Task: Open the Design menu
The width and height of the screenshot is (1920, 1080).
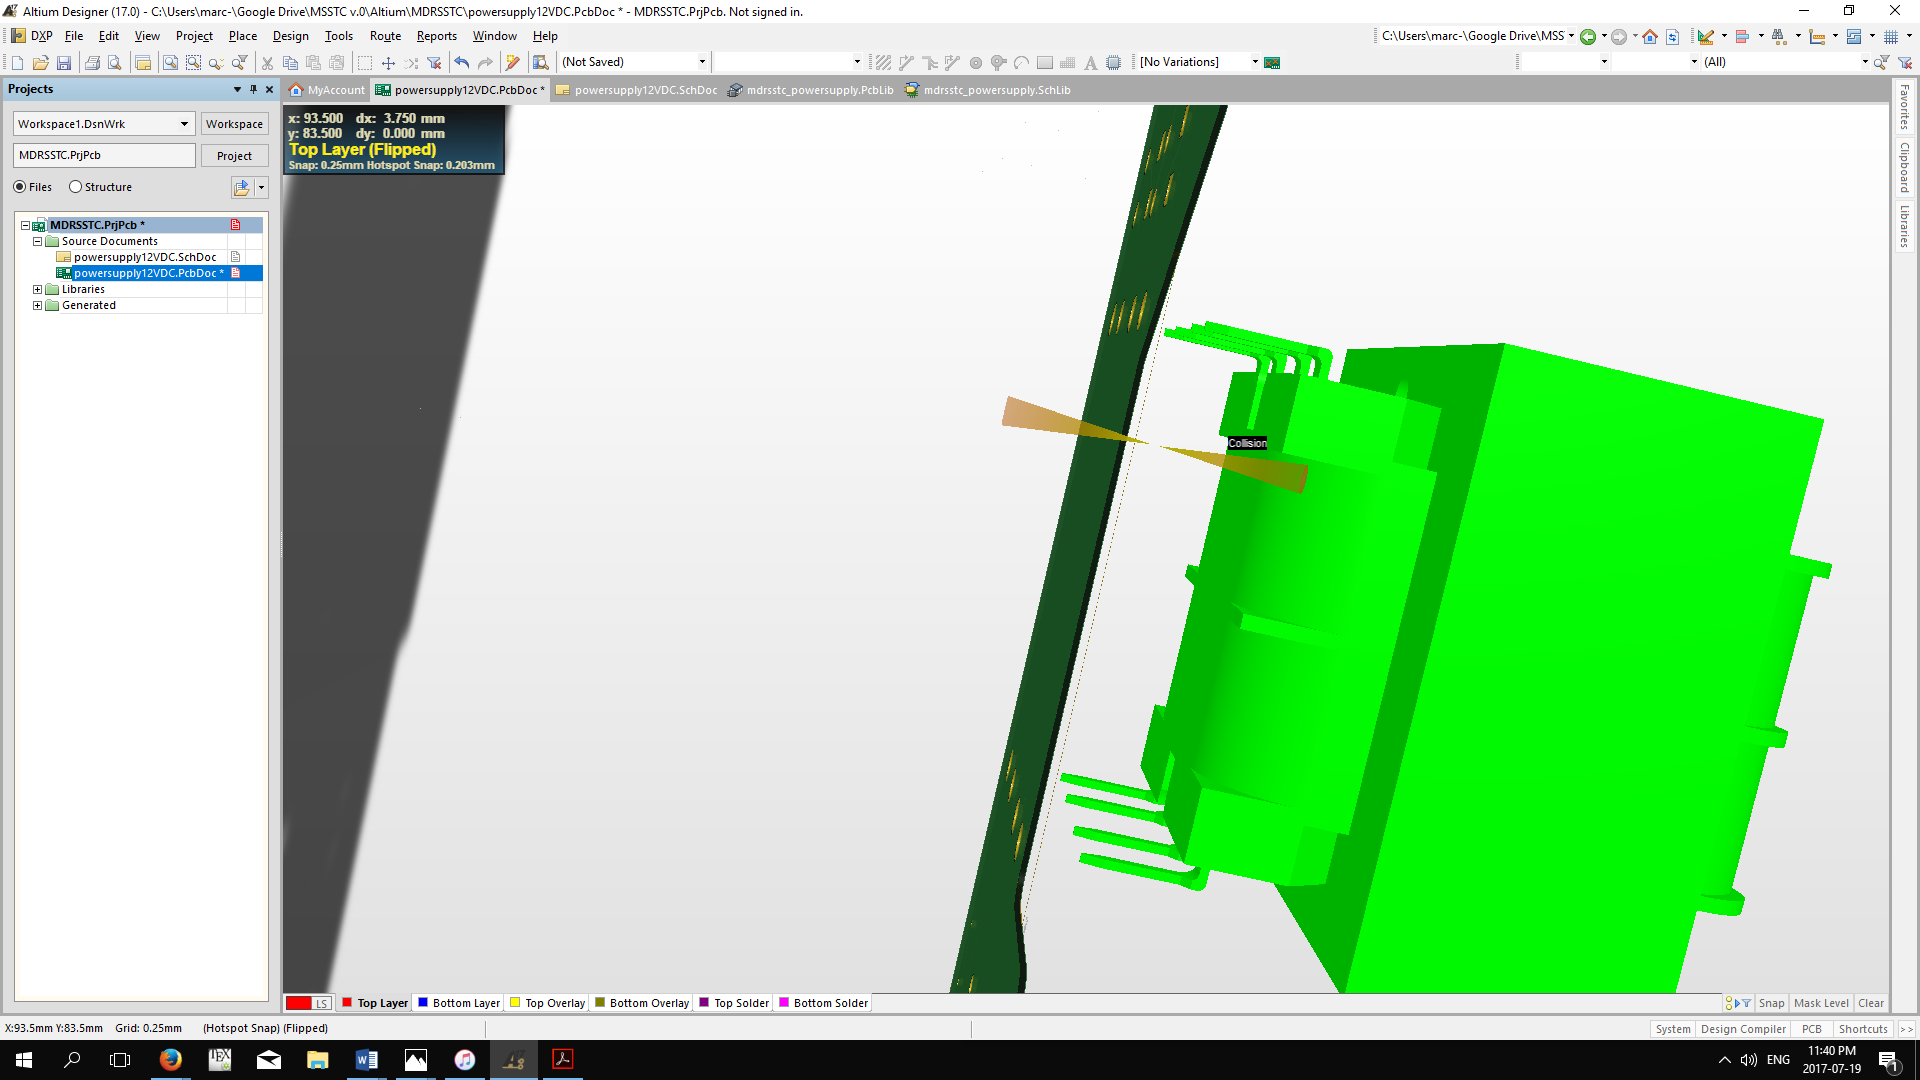Action: (290, 36)
